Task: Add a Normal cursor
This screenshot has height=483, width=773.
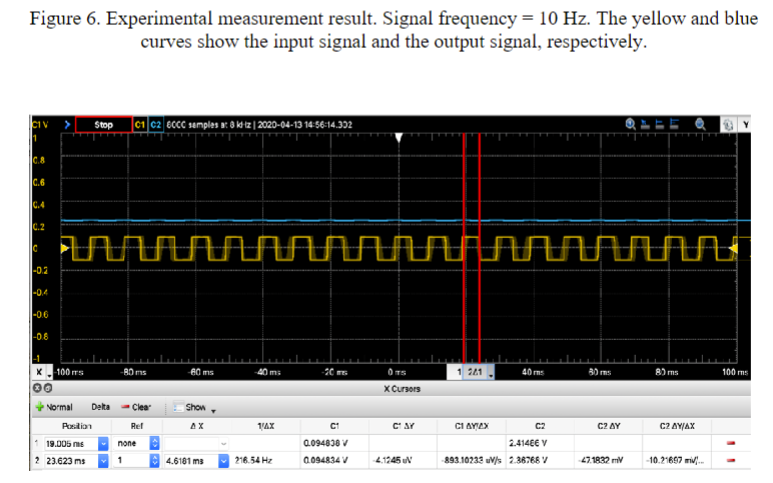Action: pos(54,407)
